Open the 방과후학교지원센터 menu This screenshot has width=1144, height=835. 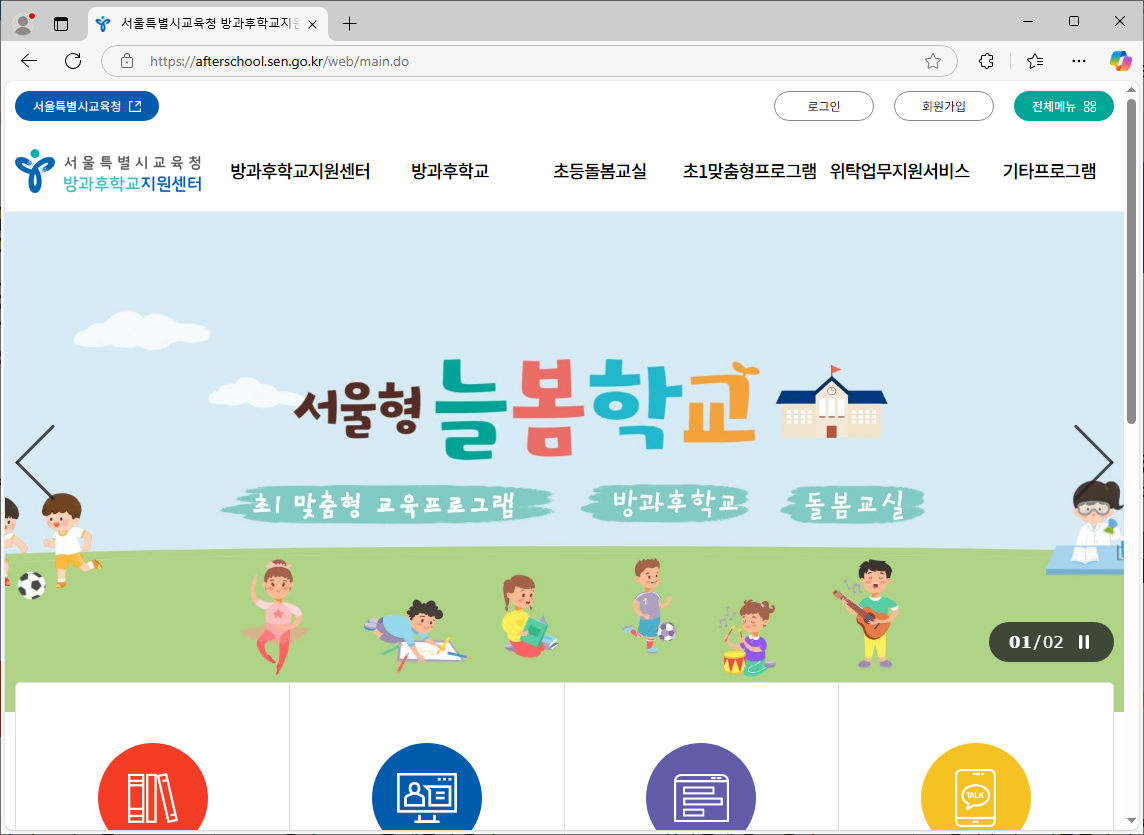pyautogui.click(x=299, y=171)
